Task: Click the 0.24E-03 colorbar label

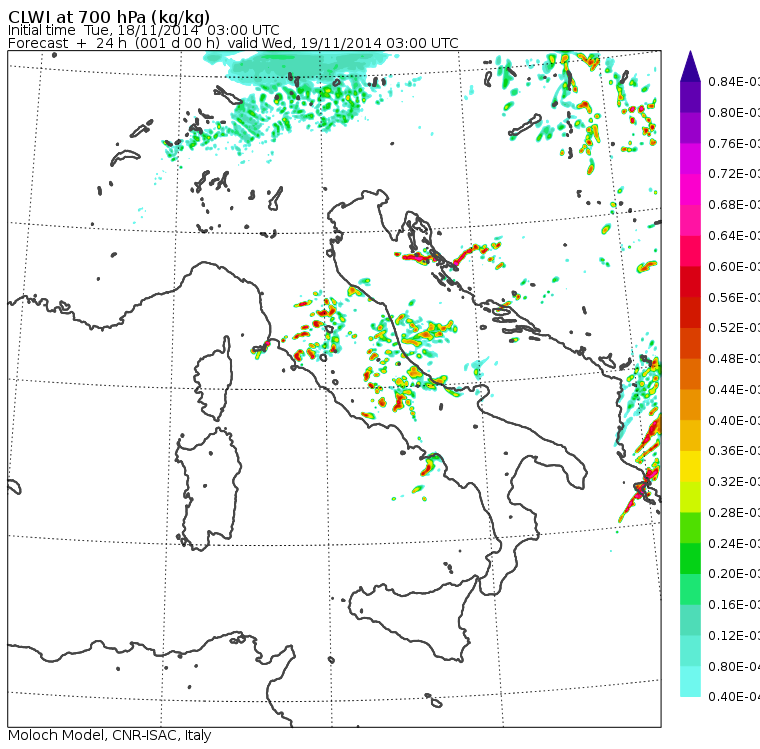Action: (x=734, y=543)
